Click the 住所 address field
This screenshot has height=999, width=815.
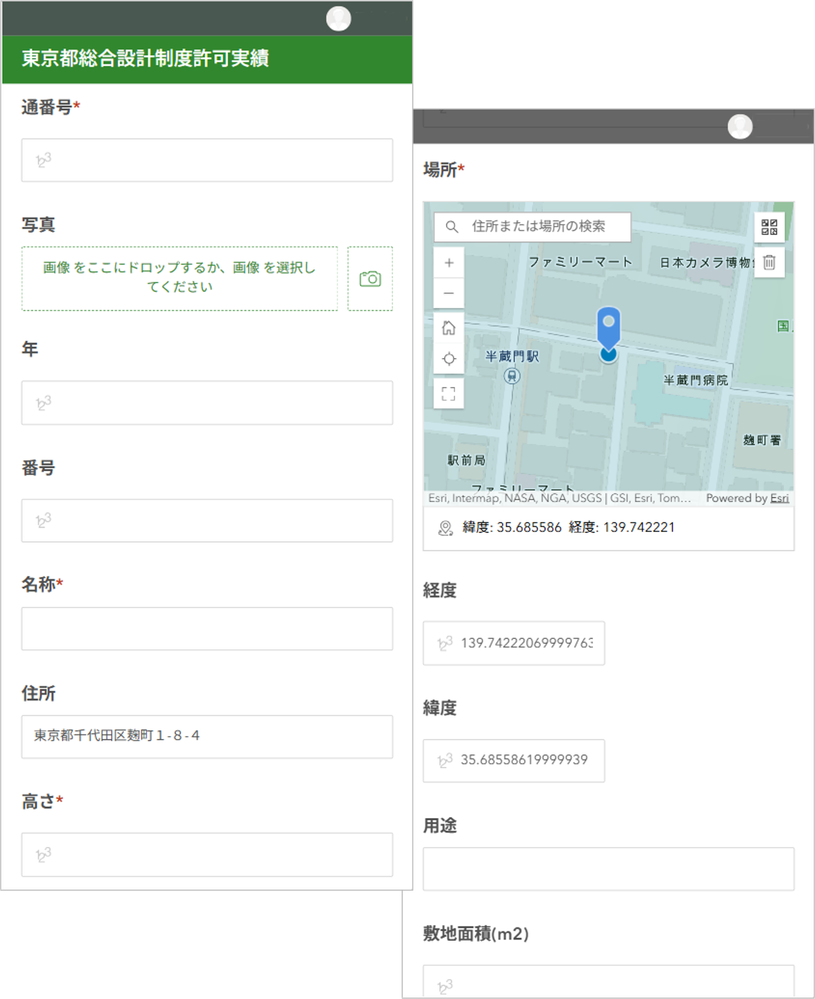click(x=207, y=737)
